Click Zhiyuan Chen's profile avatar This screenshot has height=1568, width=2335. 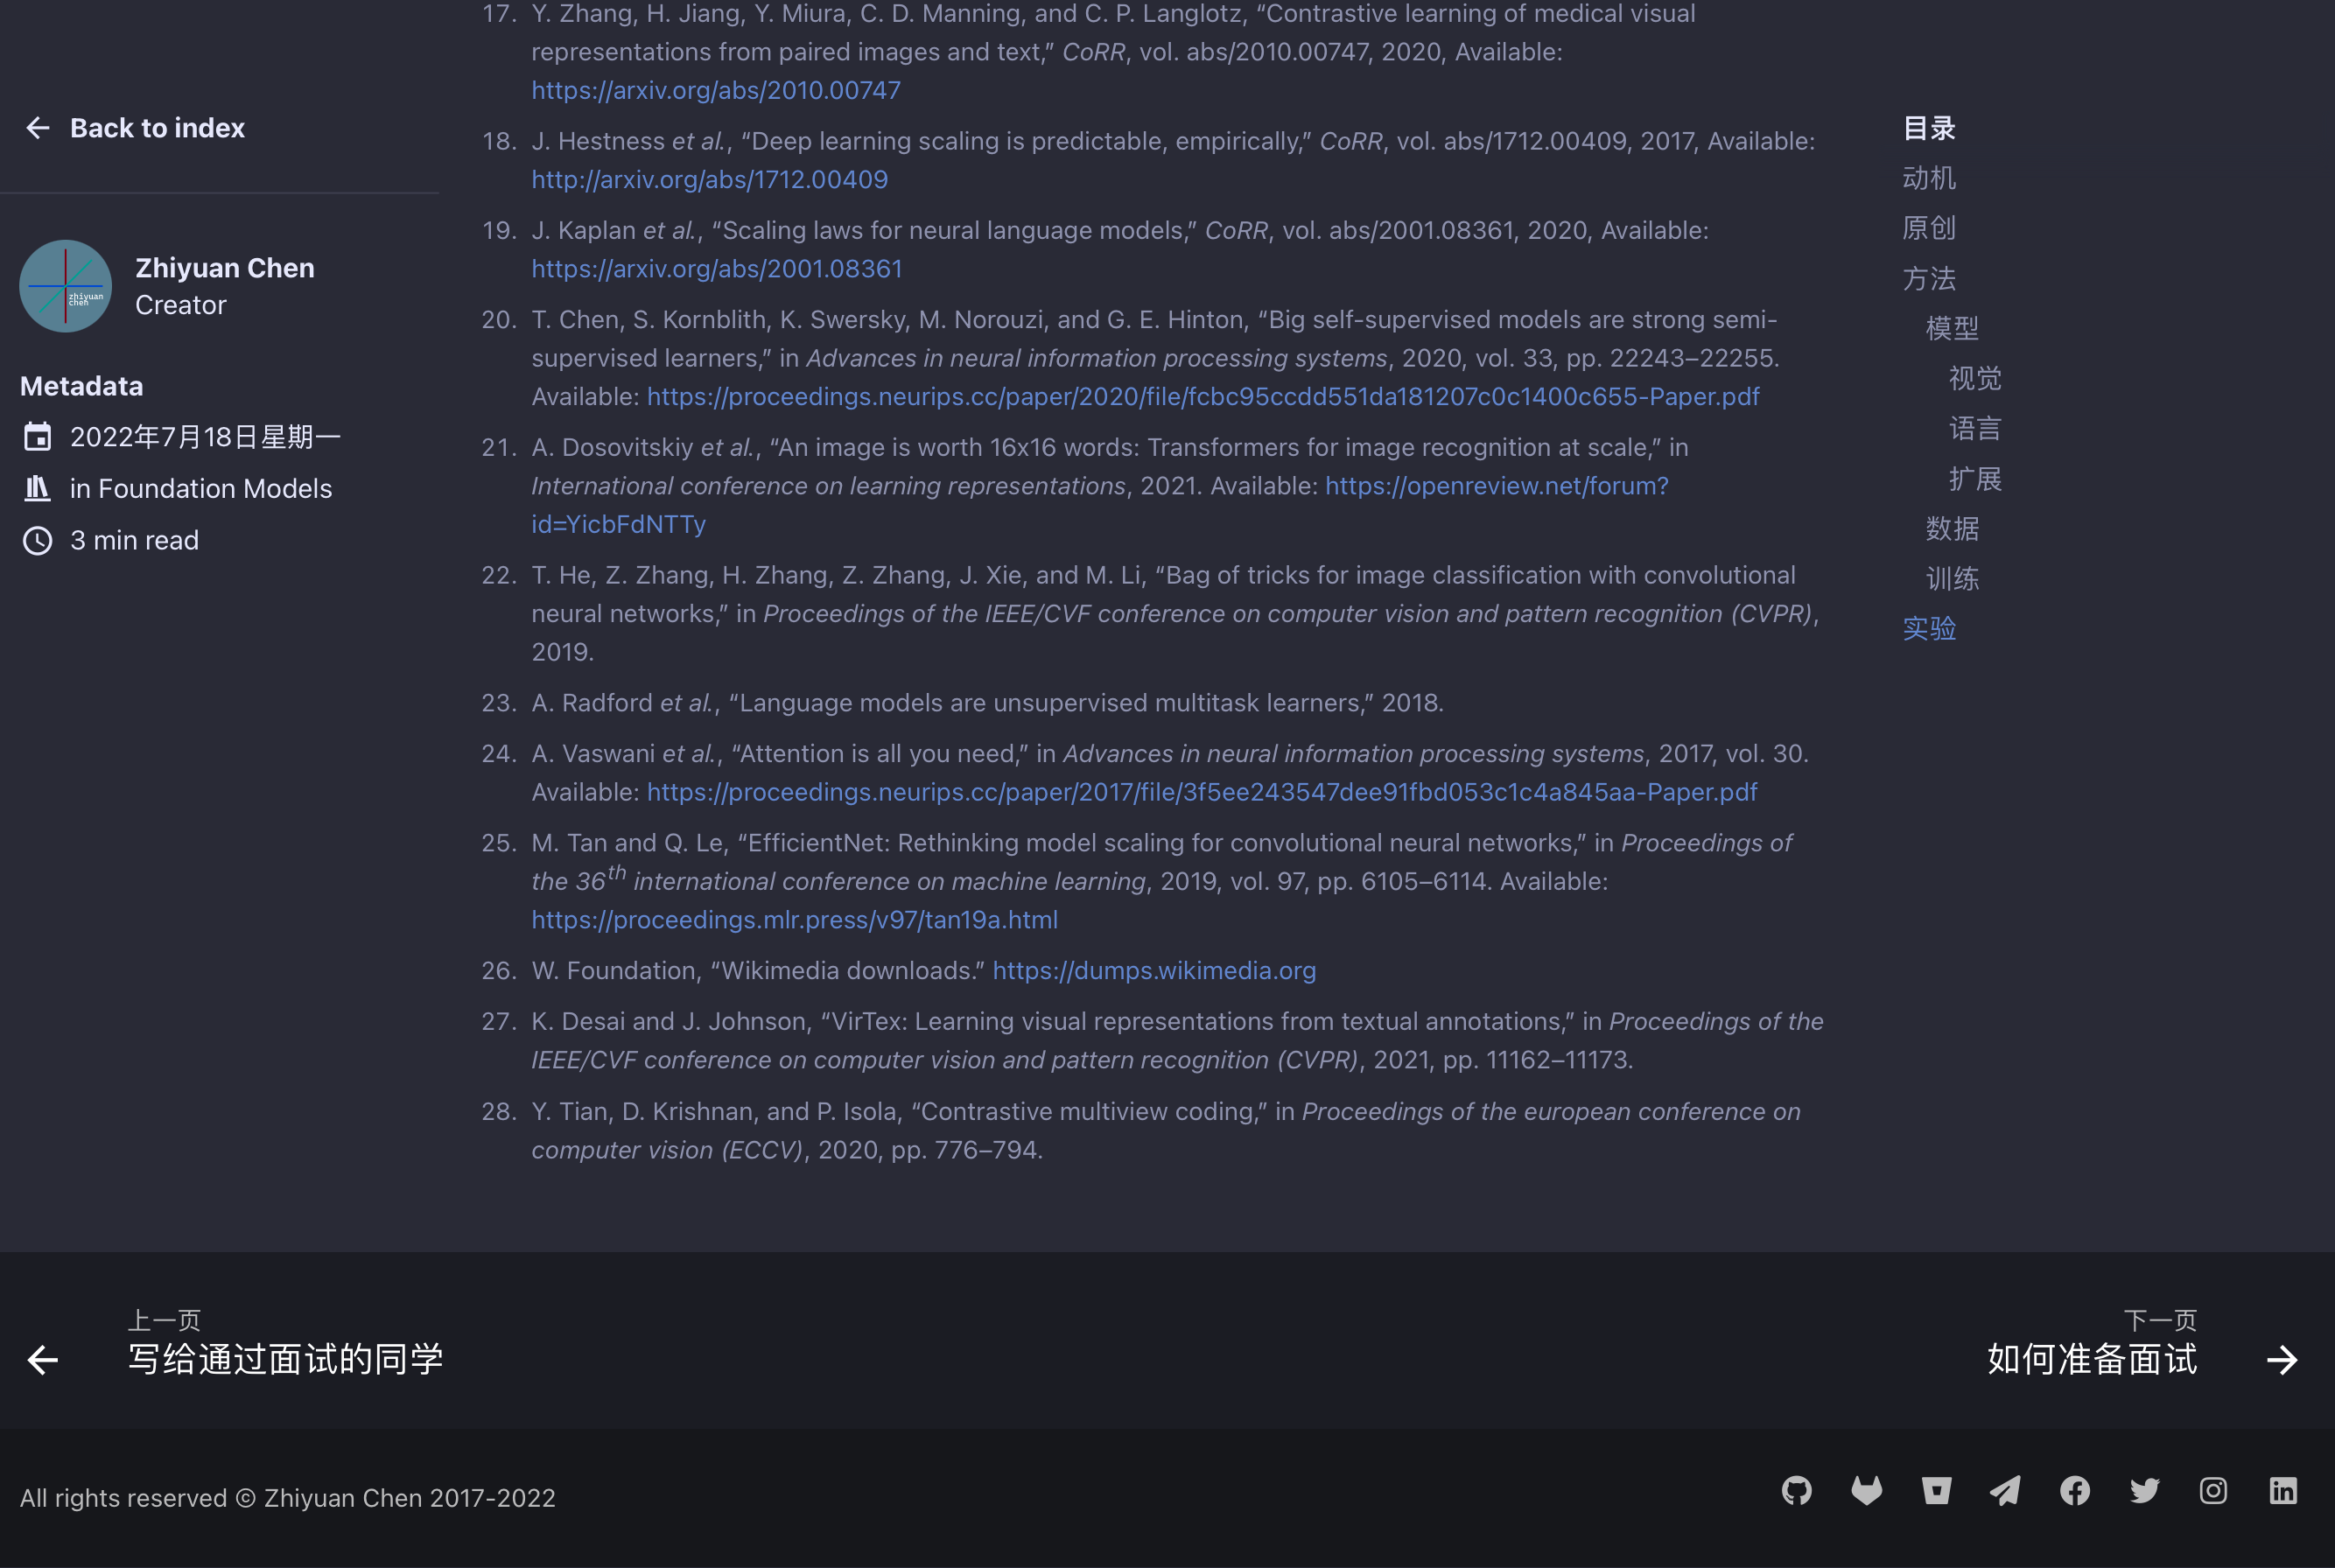65,286
